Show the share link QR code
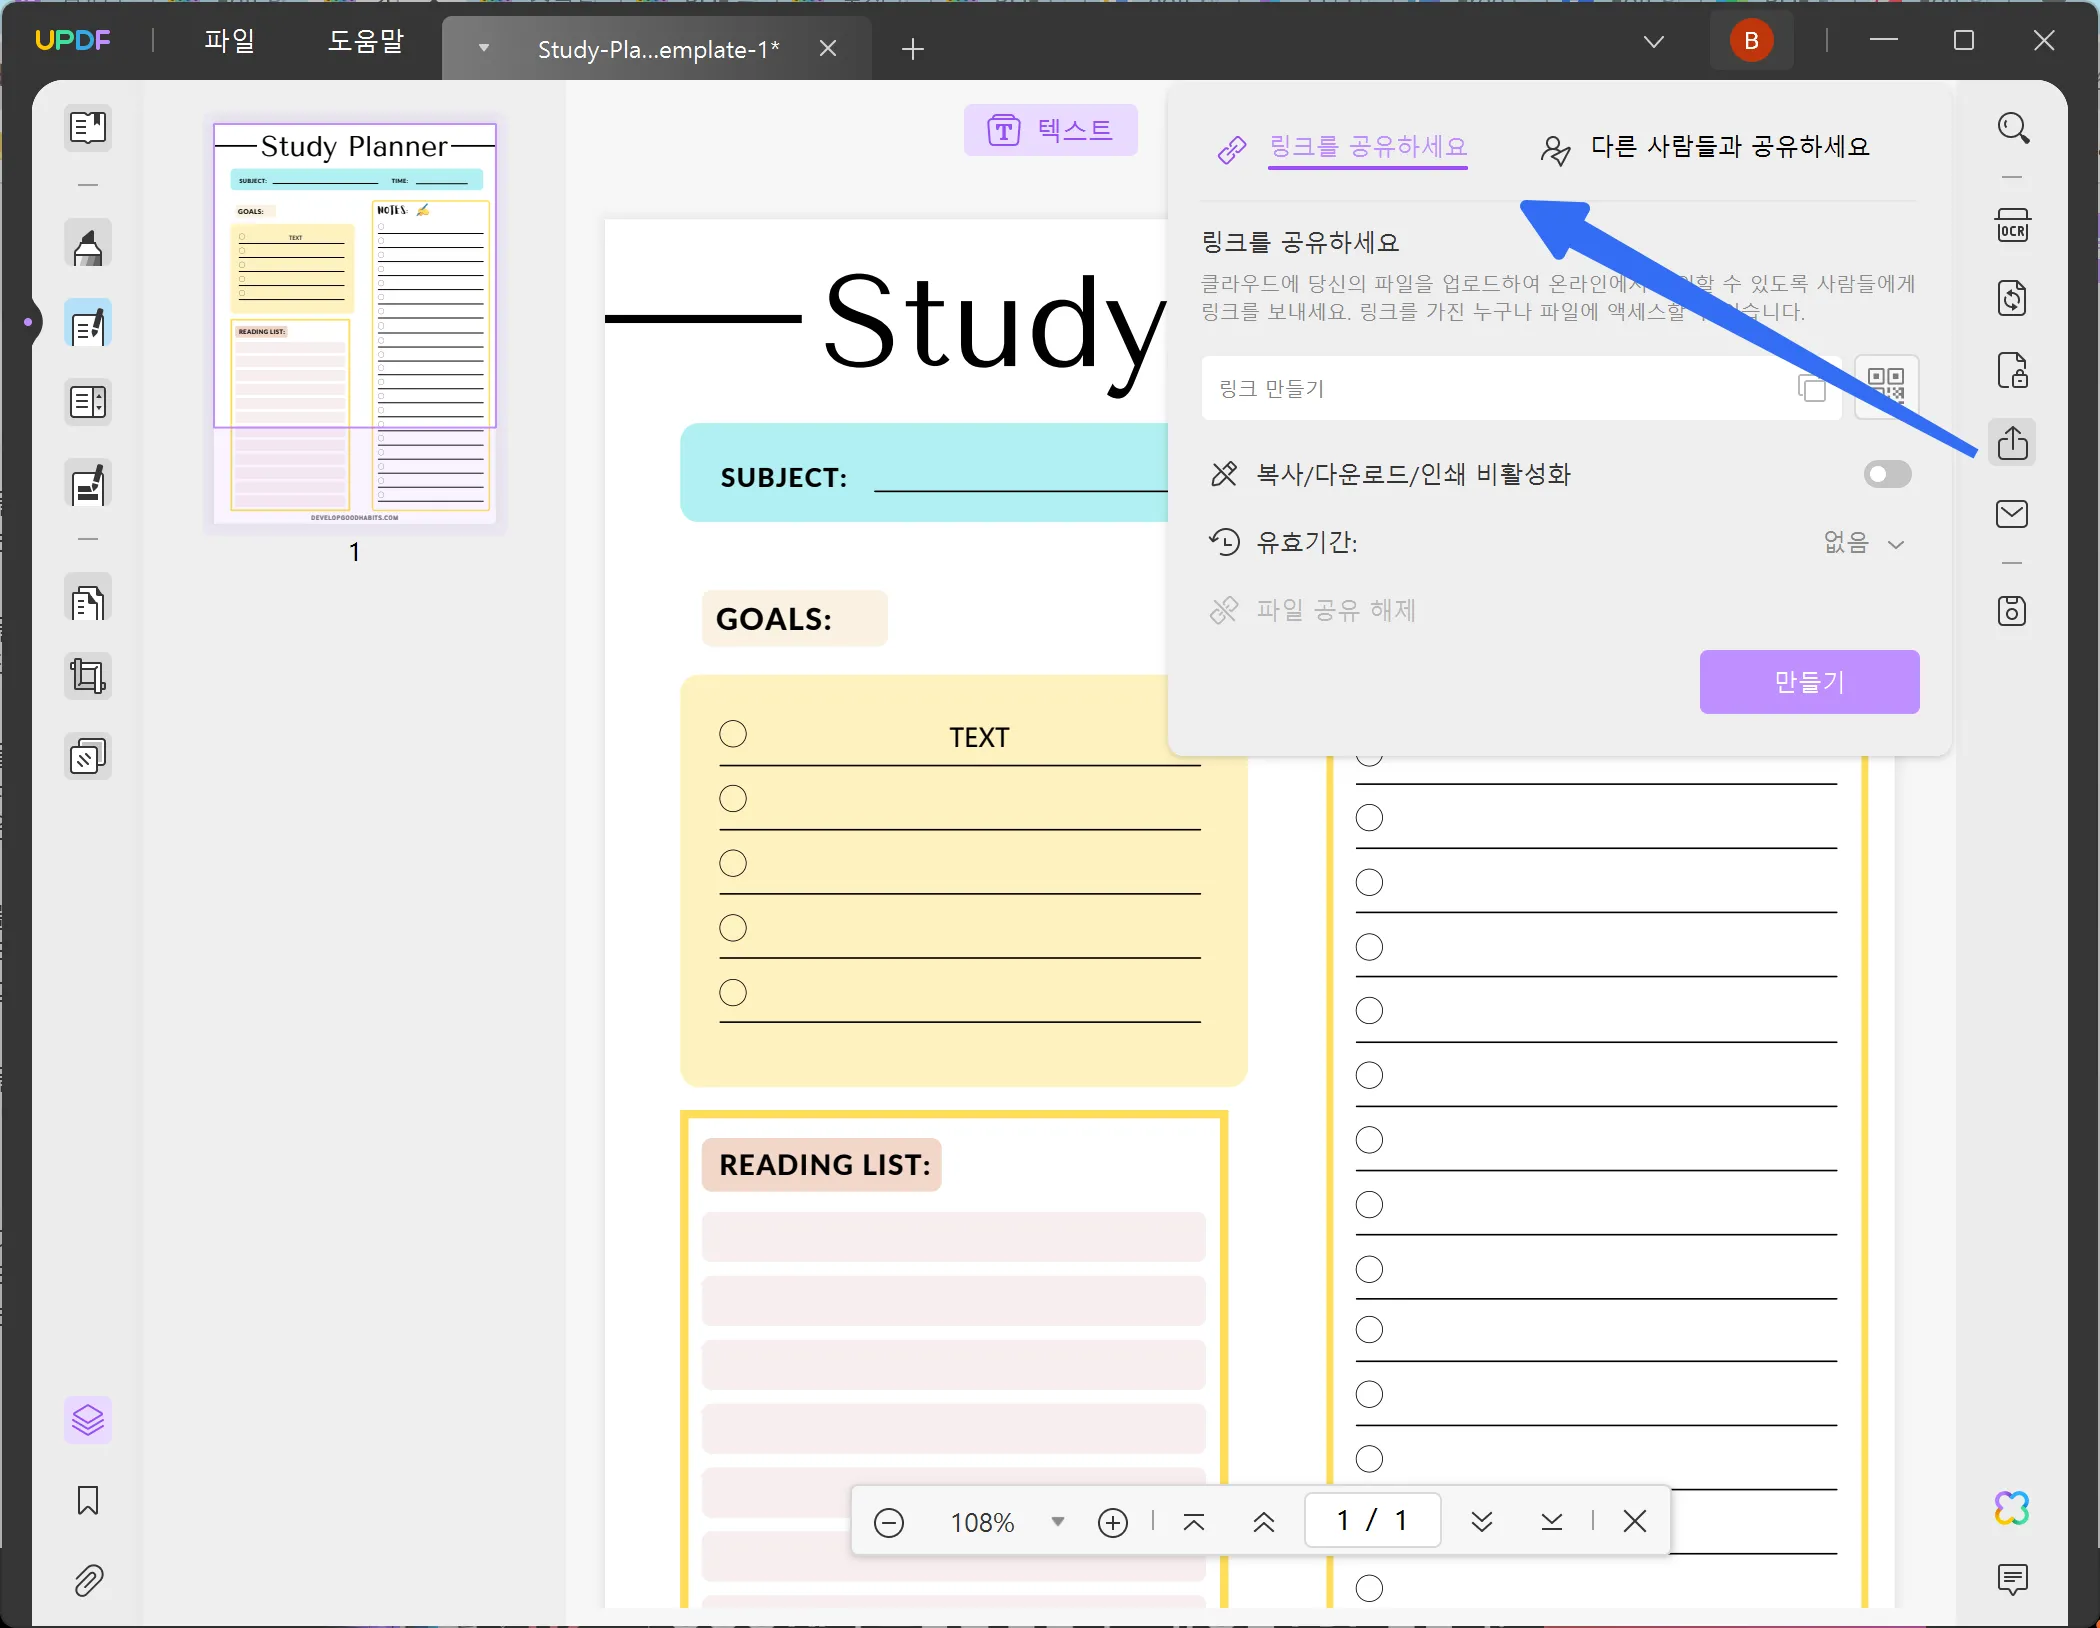Viewport: 2100px width, 1628px height. [1886, 386]
